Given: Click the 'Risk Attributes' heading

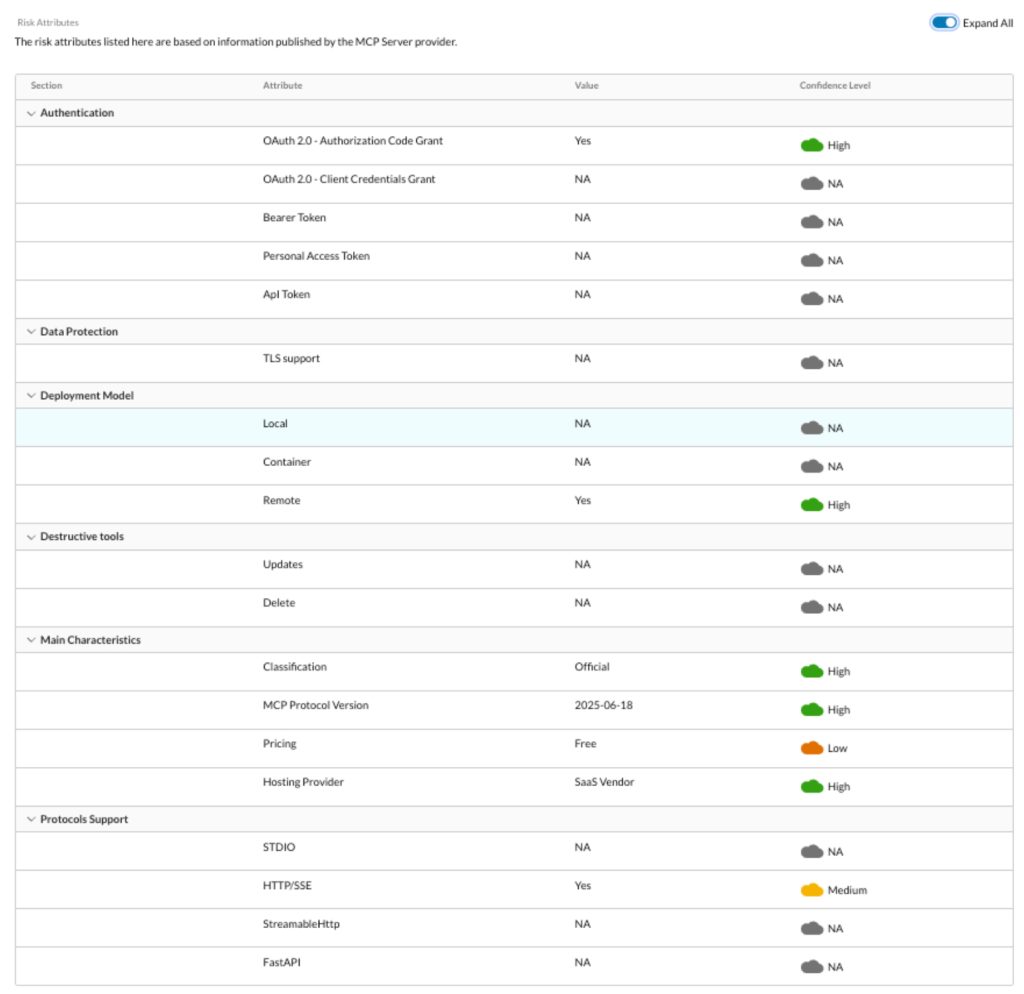Looking at the screenshot, I should pos(48,23).
